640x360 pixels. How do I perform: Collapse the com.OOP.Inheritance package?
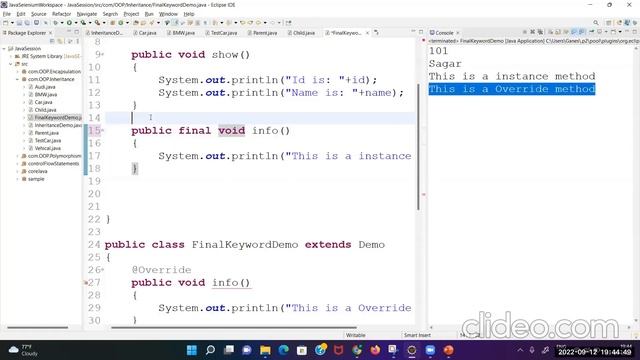click(18, 80)
